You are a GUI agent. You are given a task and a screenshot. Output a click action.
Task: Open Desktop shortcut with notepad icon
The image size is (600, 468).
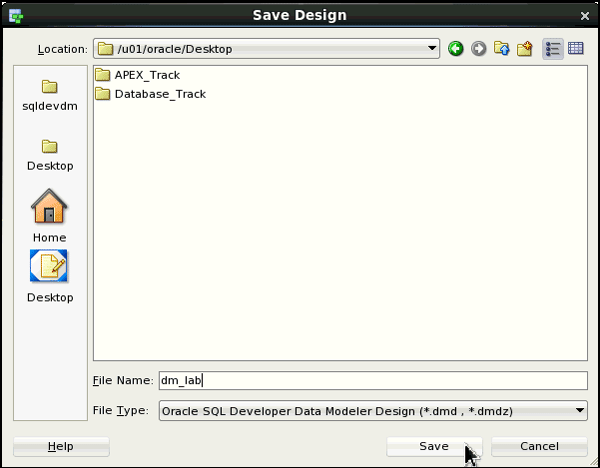coord(49,276)
